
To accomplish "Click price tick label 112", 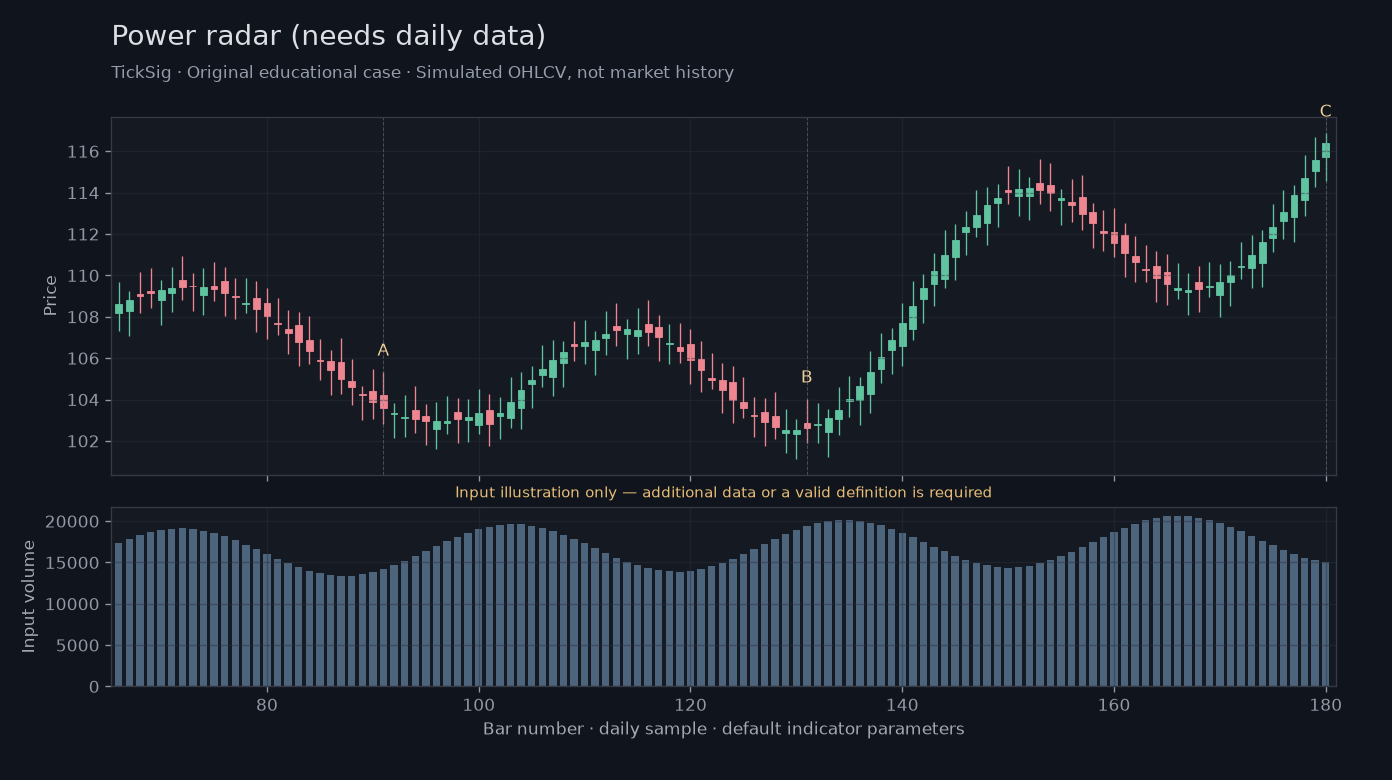I will tap(84, 234).
